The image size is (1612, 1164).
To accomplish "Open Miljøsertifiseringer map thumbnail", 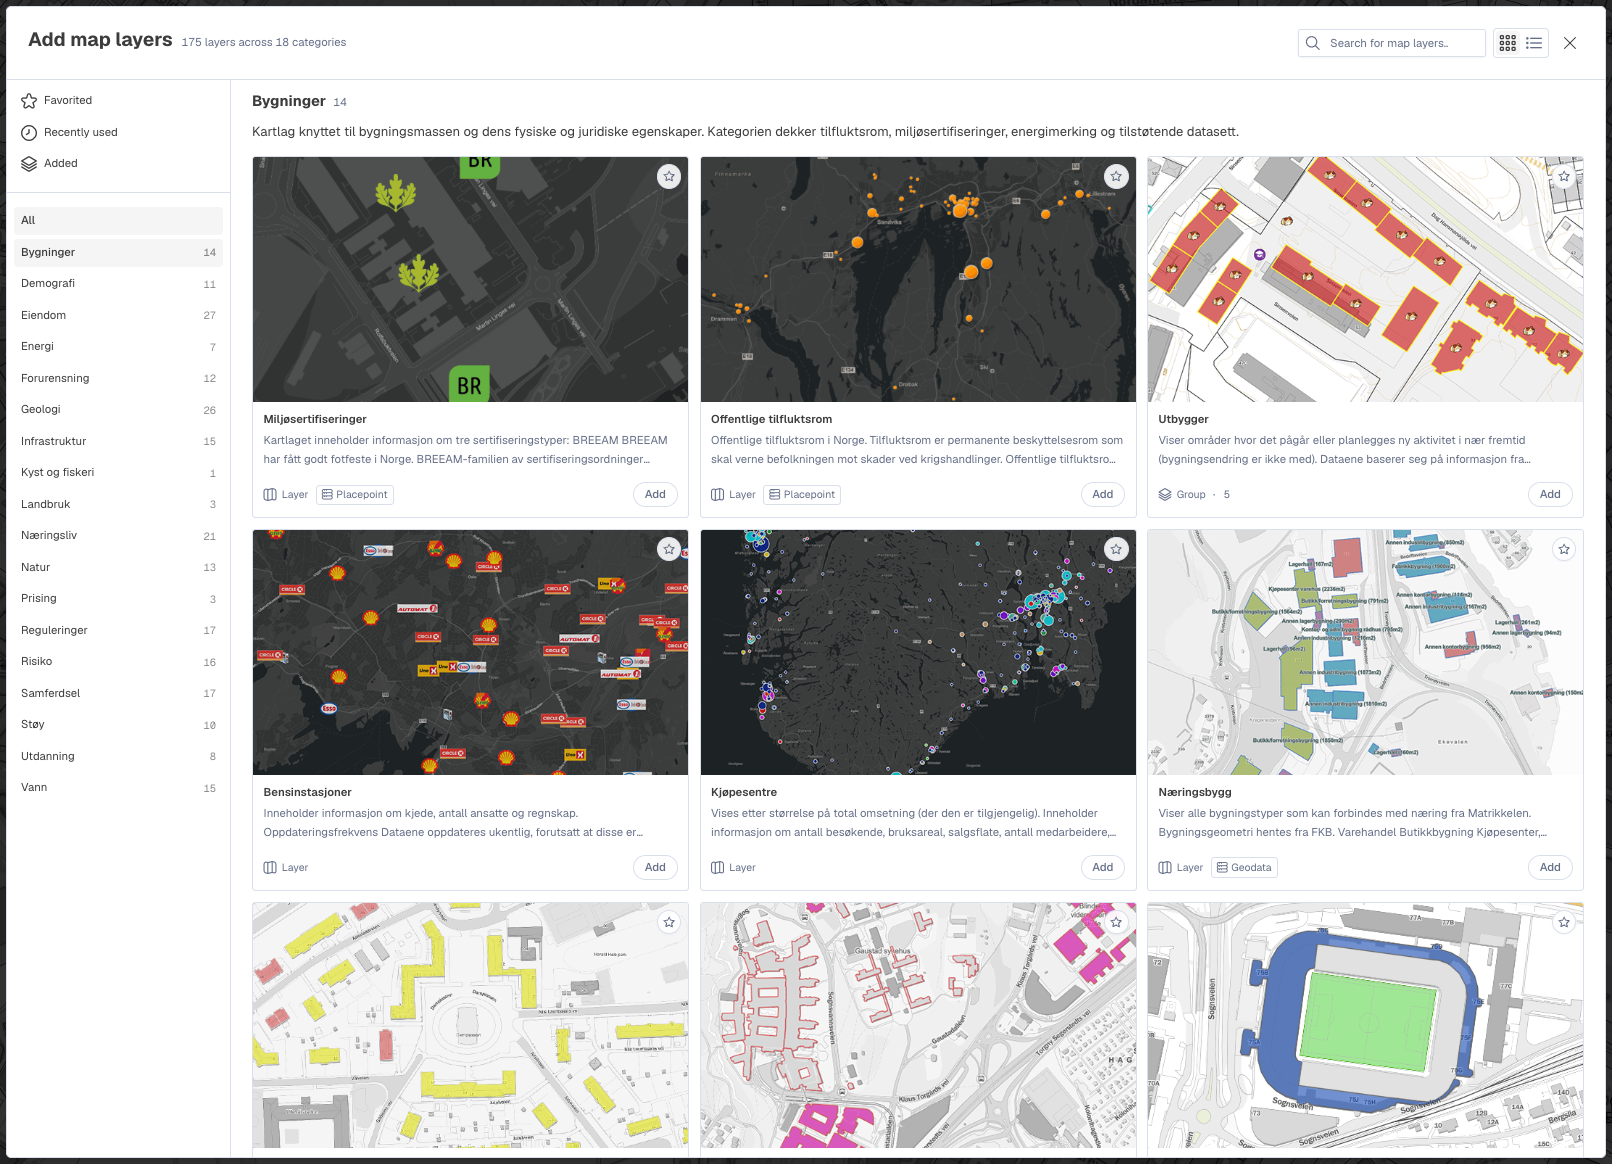I will click(470, 279).
